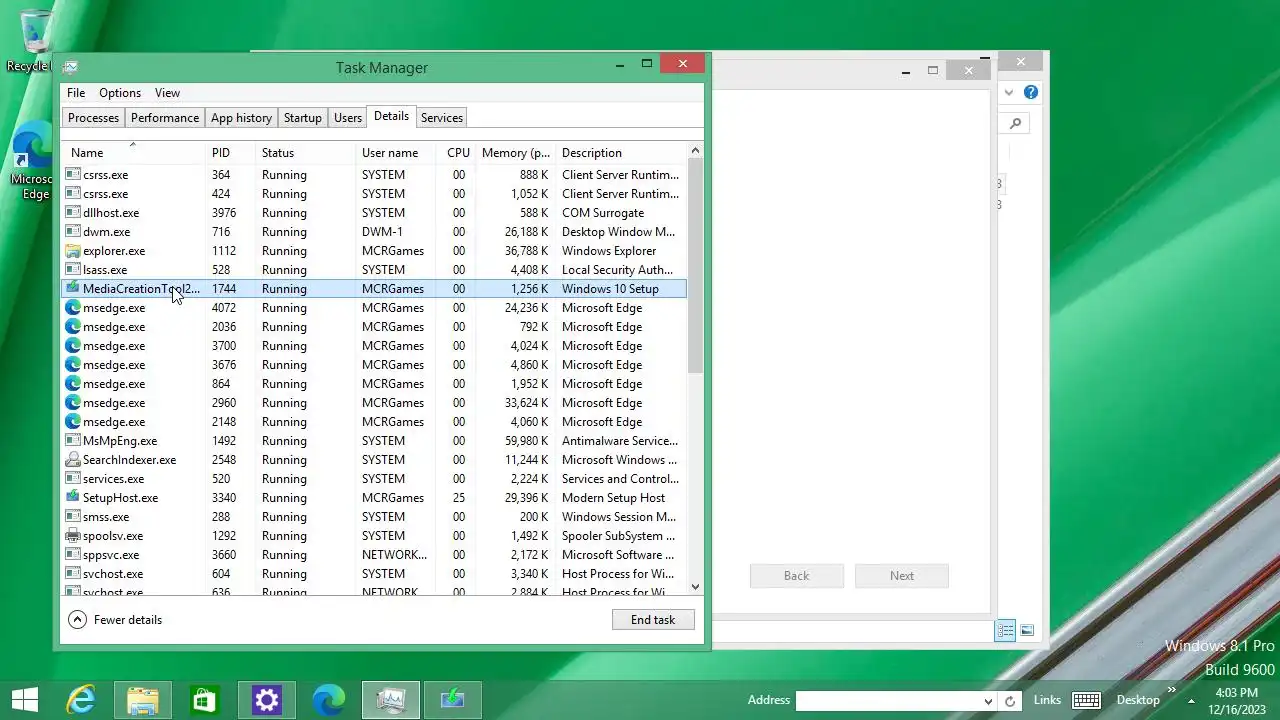Screen dimensions: 1280x720
Task: Select the dwm.exe process row
Action: [x=375, y=232]
